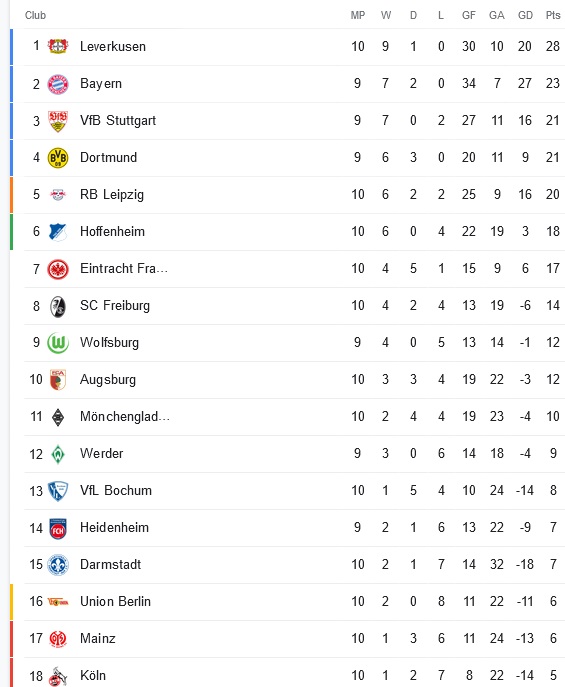
Task: Click the SC Freiburg crest
Action: [58, 306]
